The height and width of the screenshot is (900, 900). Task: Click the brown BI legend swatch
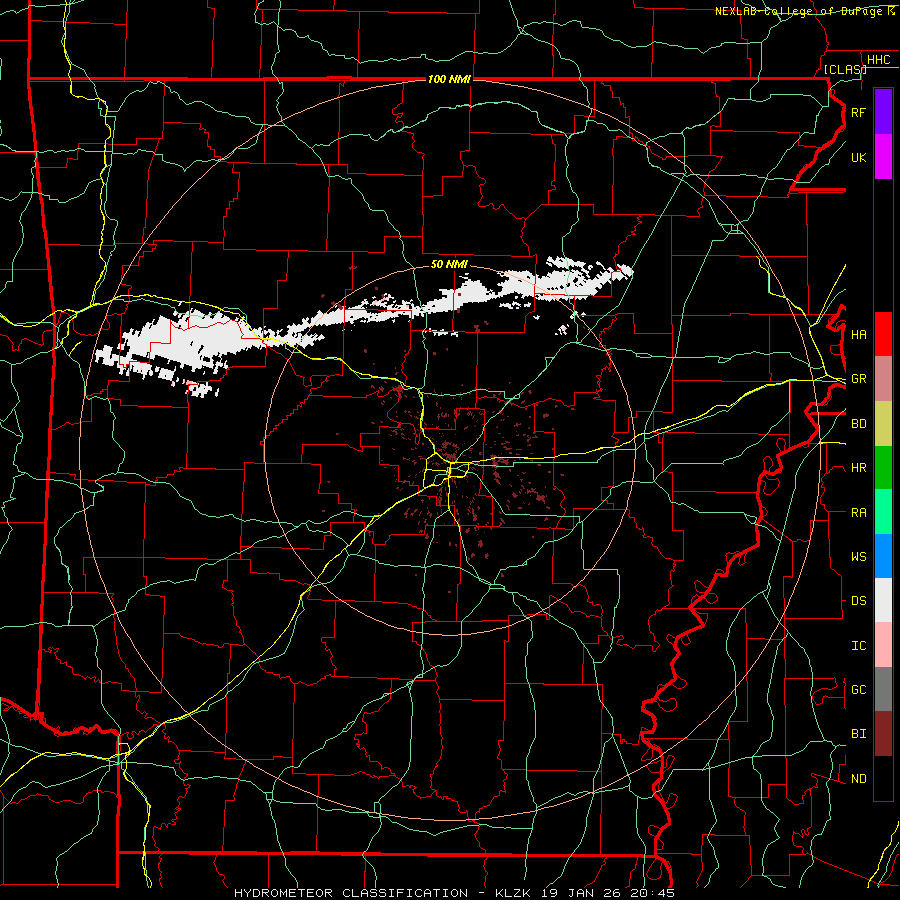pos(883,734)
